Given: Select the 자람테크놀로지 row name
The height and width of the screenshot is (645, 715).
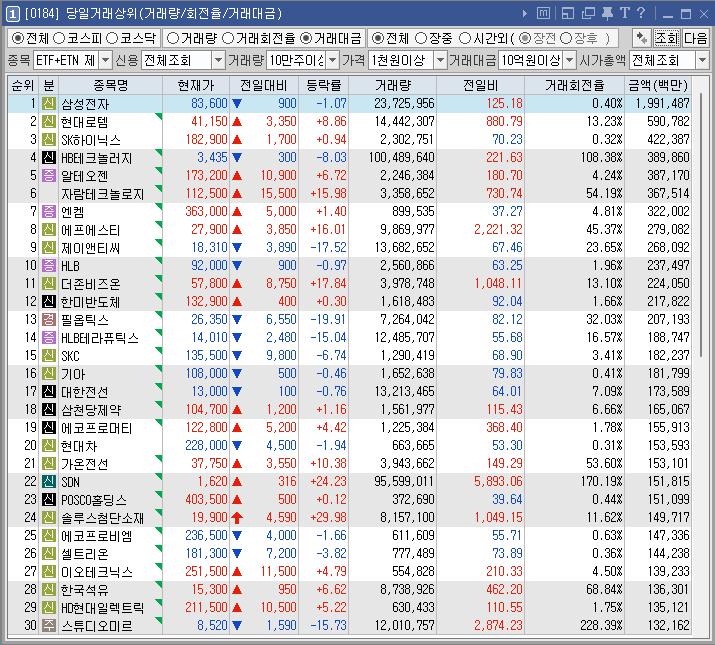Looking at the screenshot, I should (103, 194).
